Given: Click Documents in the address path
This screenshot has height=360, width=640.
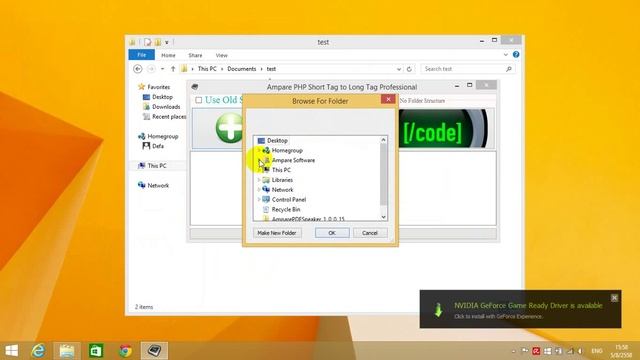Looking at the screenshot, I should click(242, 69).
